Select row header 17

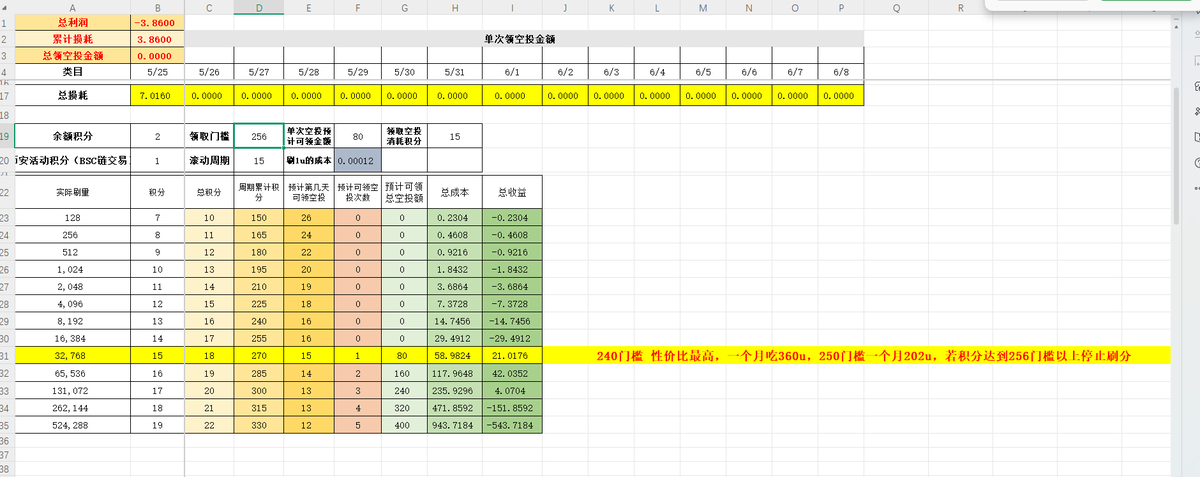6,95
